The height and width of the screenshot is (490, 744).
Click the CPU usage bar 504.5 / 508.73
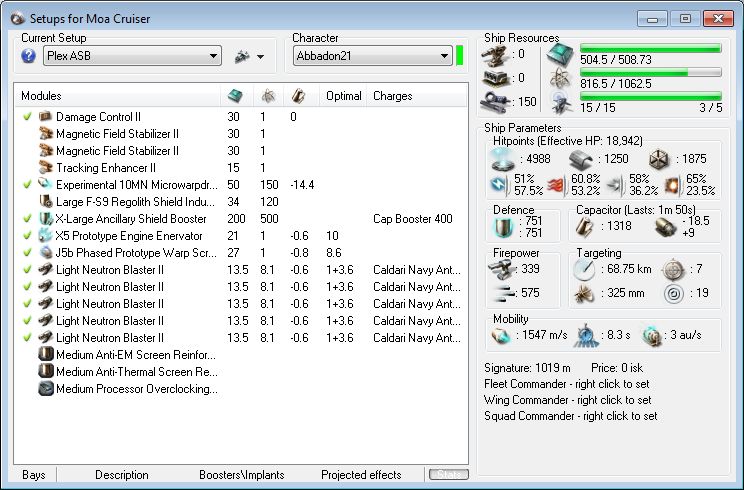click(x=651, y=48)
